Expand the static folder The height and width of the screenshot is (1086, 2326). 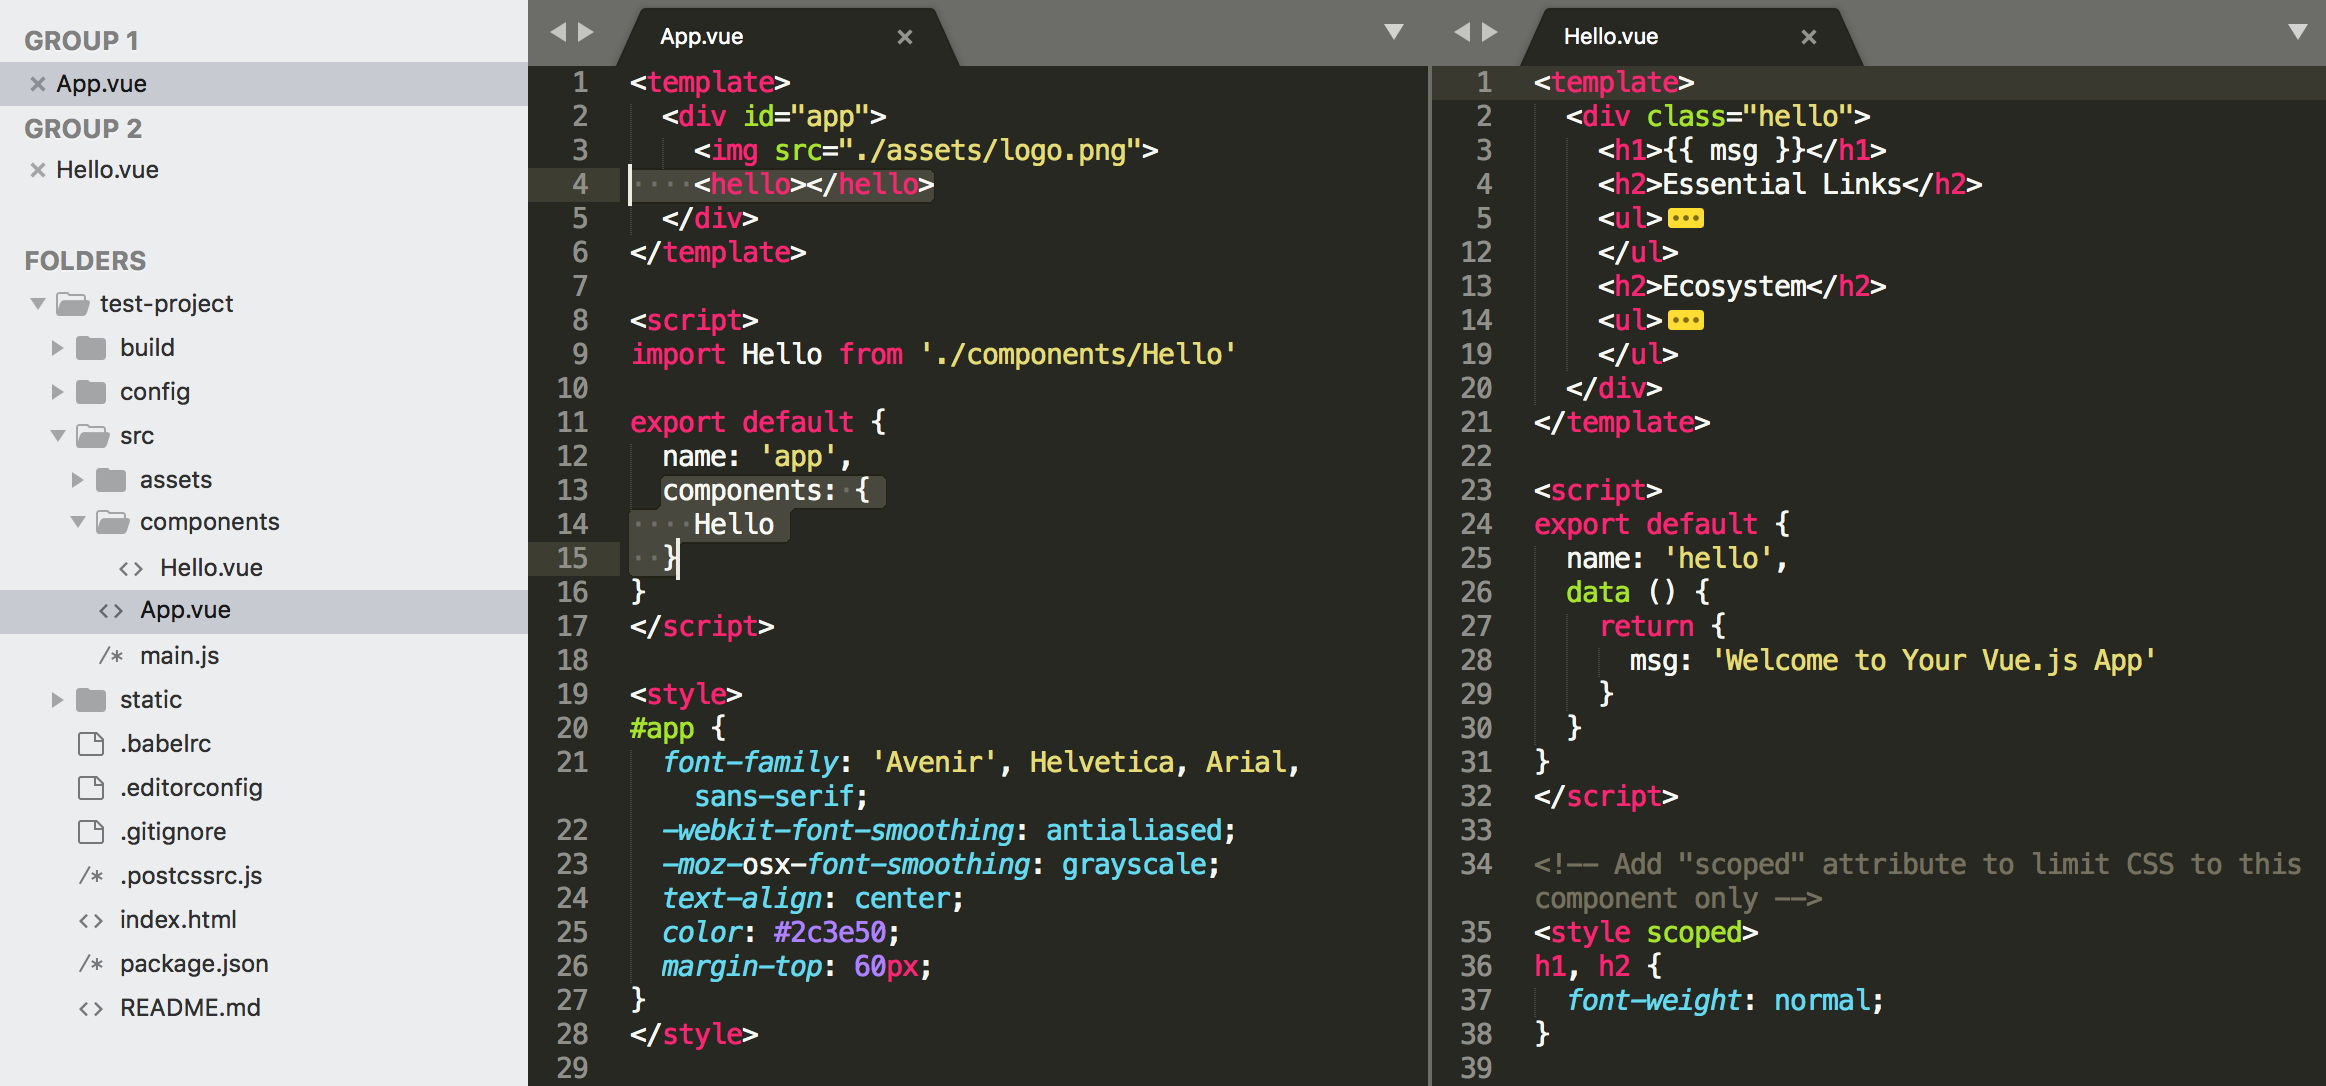pyautogui.click(x=57, y=700)
